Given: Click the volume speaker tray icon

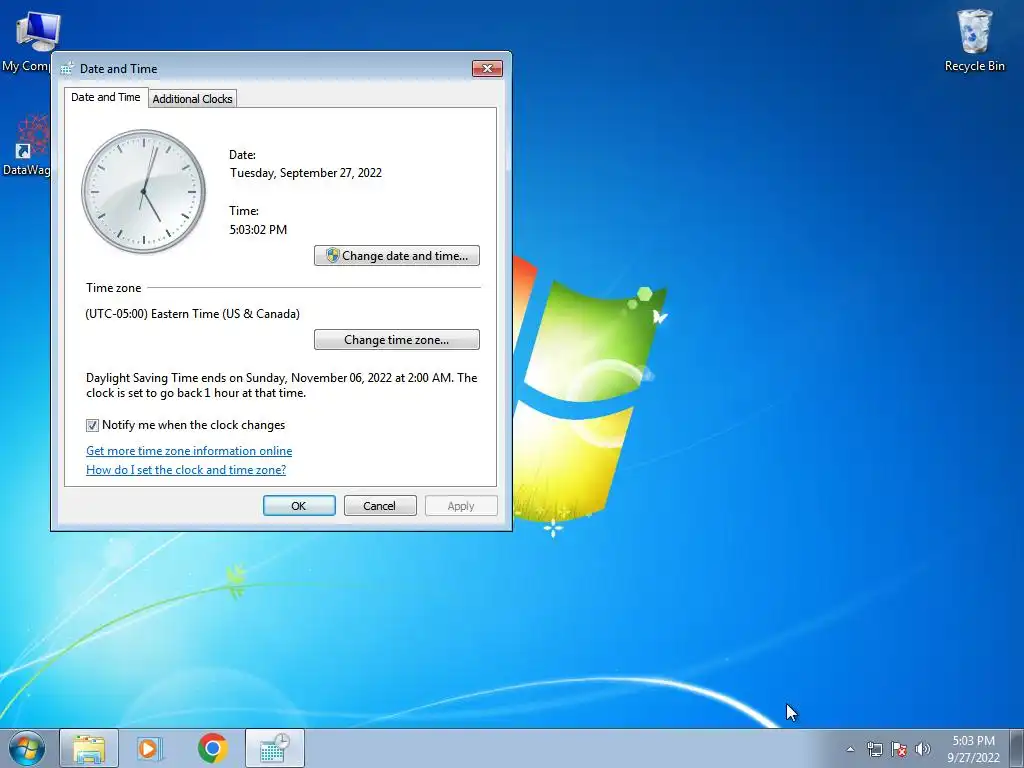Looking at the screenshot, I should pyautogui.click(x=923, y=749).
